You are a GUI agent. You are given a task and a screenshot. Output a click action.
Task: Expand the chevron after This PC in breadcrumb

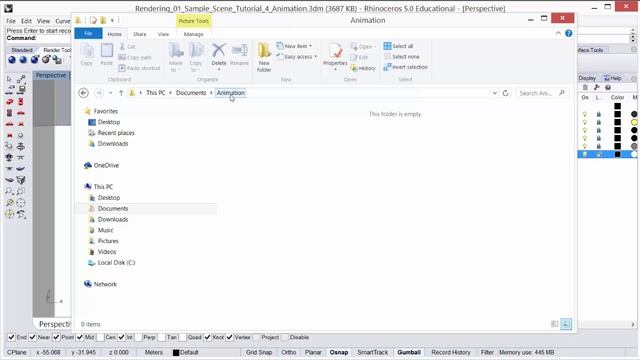[x=170, y=93]
